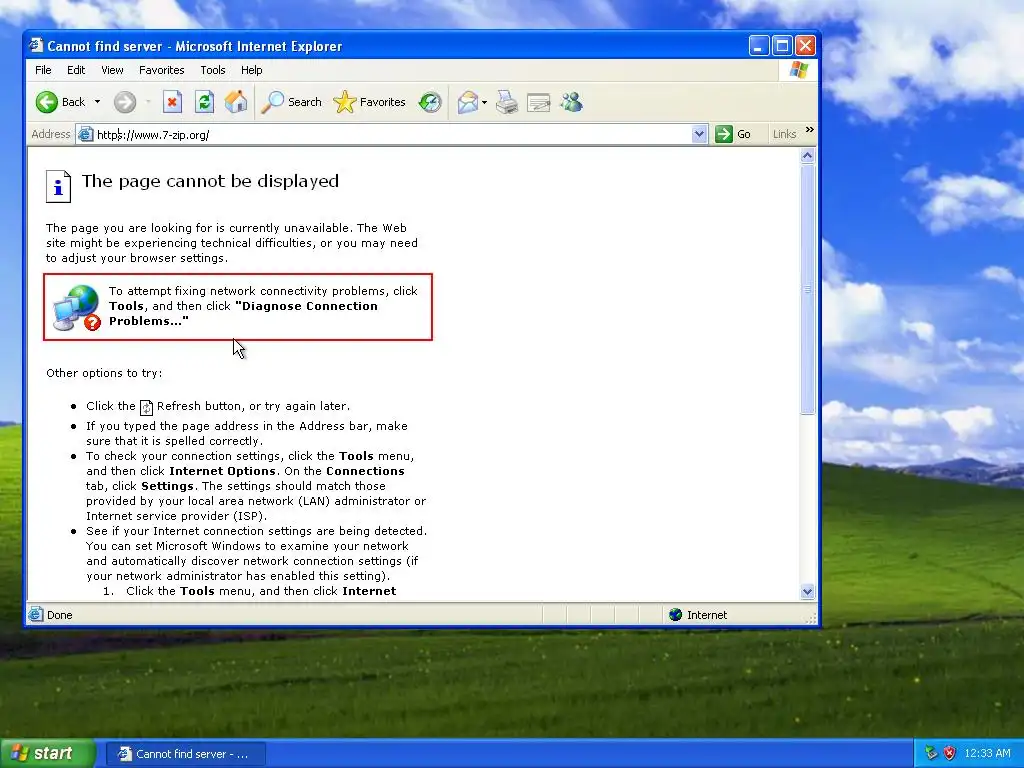Expand the Address bar dropdown arrow
Viewport: 1024px width, 768px height.
pos(699,135)
